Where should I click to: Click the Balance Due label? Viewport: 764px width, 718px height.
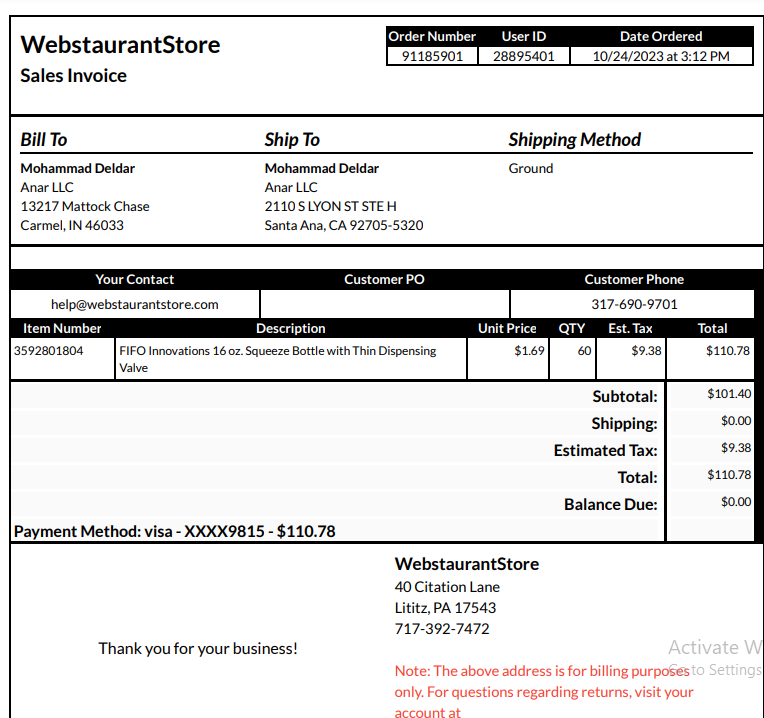click(611, 504)
